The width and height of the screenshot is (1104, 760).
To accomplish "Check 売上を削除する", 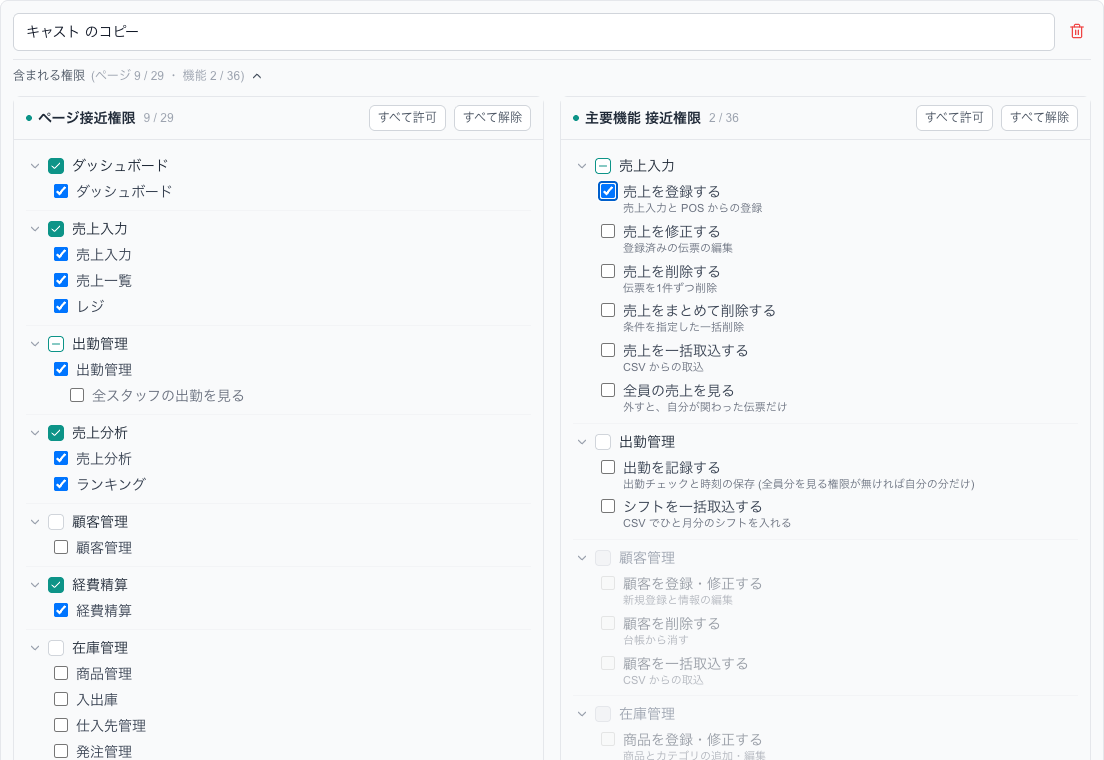I will pos(608,271).
